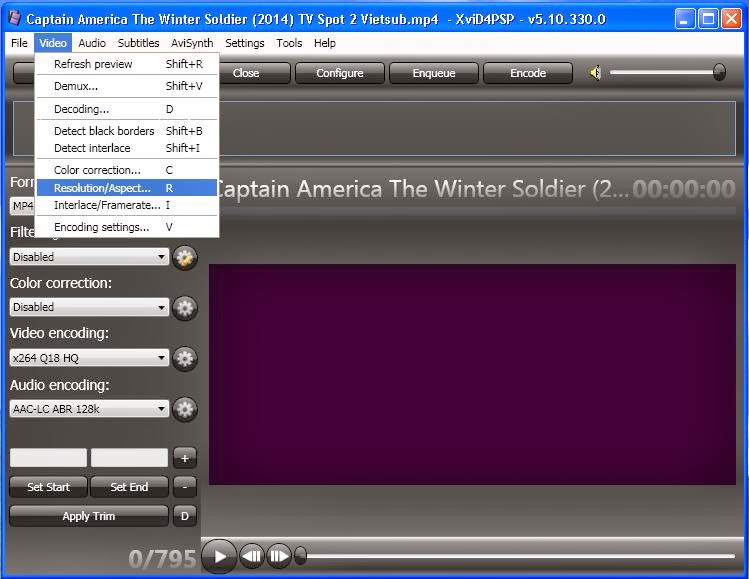Open the AAC-LC ABR 128k audio dropdown

point(89,409)
